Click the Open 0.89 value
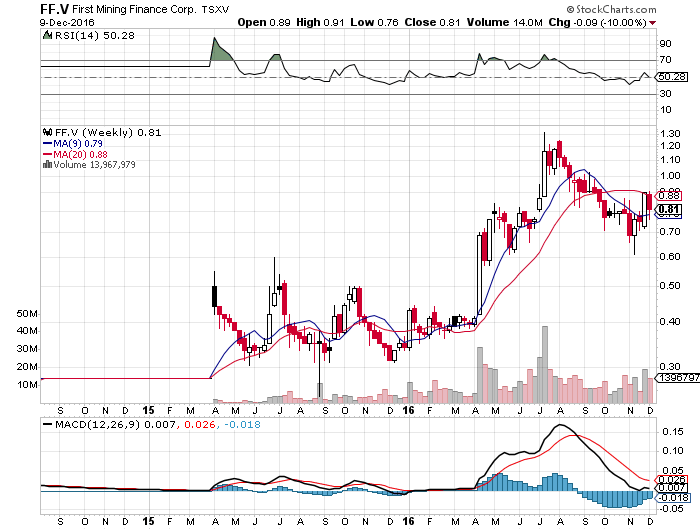Viewport: 700px width, 530px height. tap(264, 22)
